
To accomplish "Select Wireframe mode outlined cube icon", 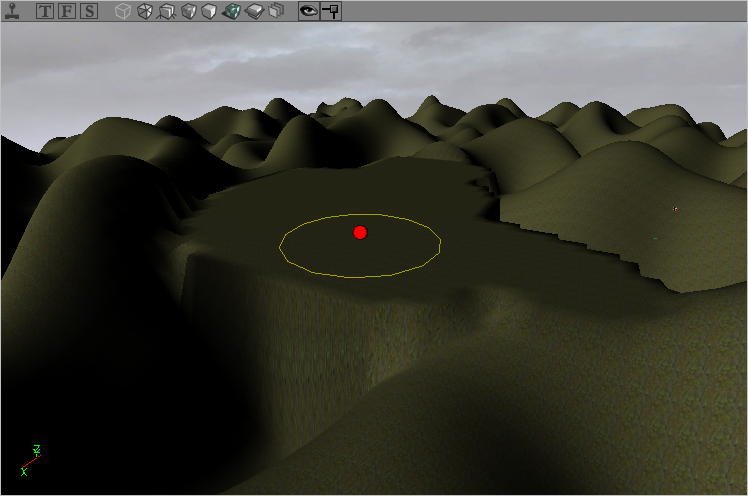I will coord(122,12).
